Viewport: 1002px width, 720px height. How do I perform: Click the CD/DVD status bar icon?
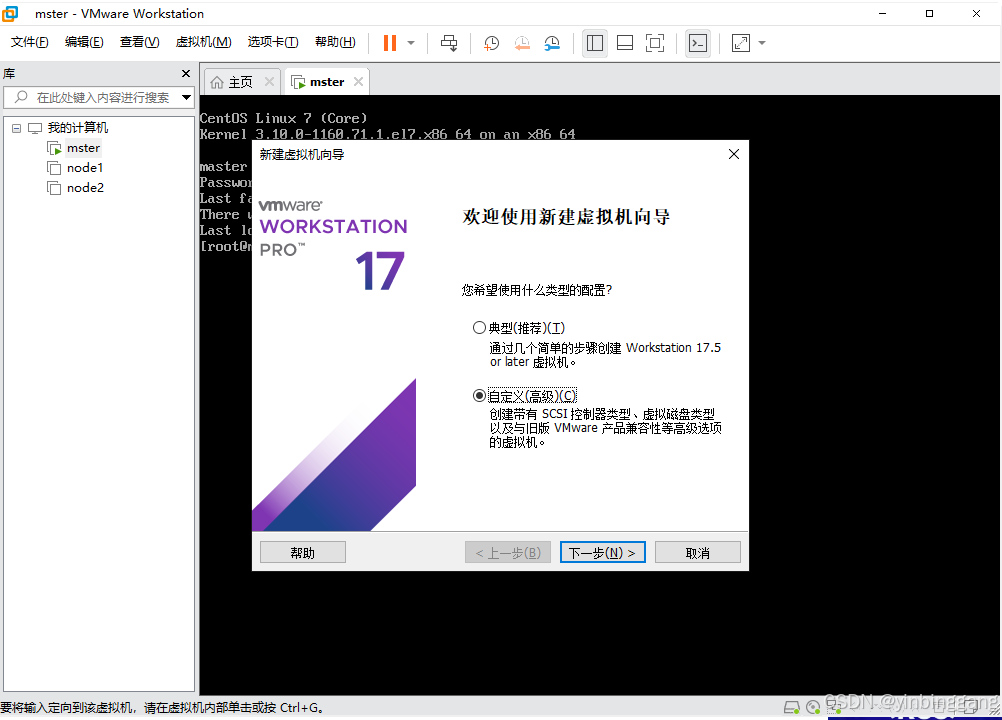813,707
